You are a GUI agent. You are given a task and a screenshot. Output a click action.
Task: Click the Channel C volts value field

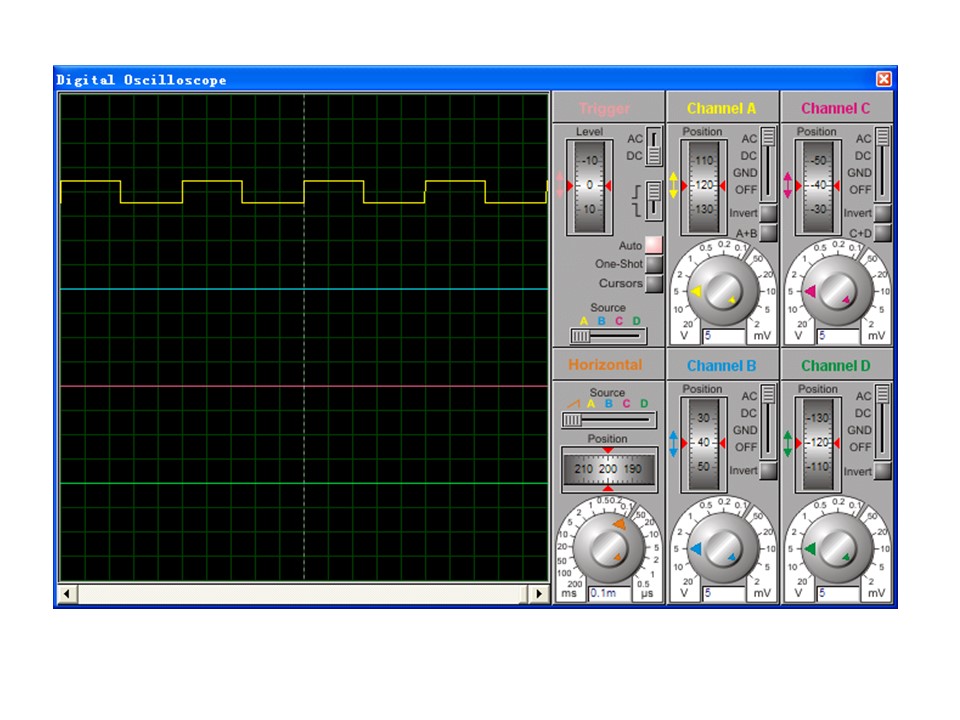[x=838, y=336]
